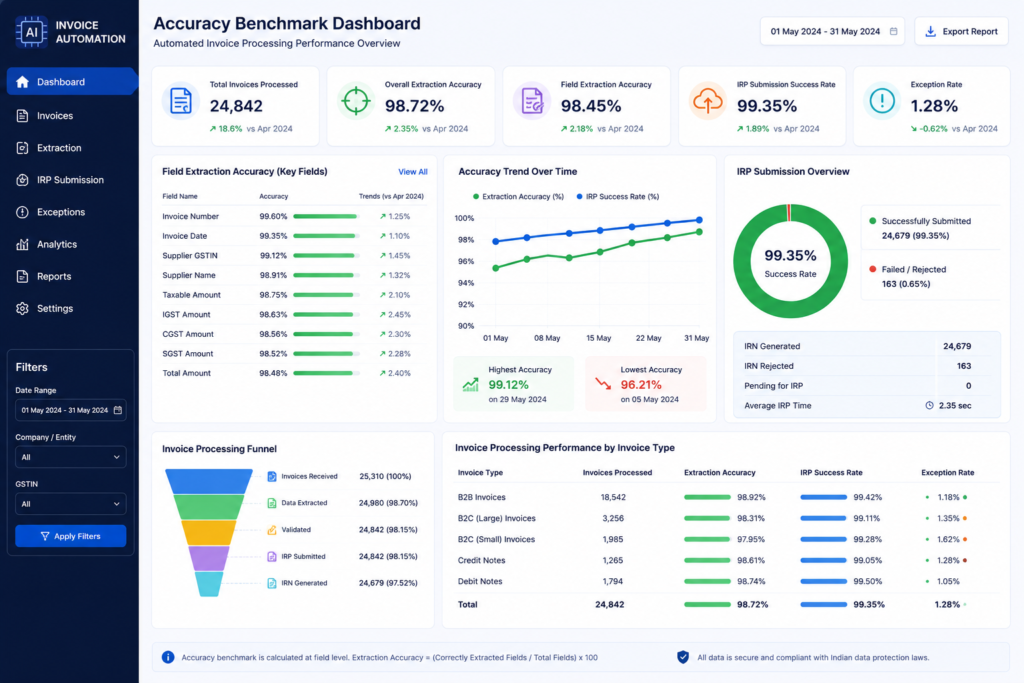Click the IRN Rejected value 163
Screen dimensions: 1024x683
tap(964, 366)
